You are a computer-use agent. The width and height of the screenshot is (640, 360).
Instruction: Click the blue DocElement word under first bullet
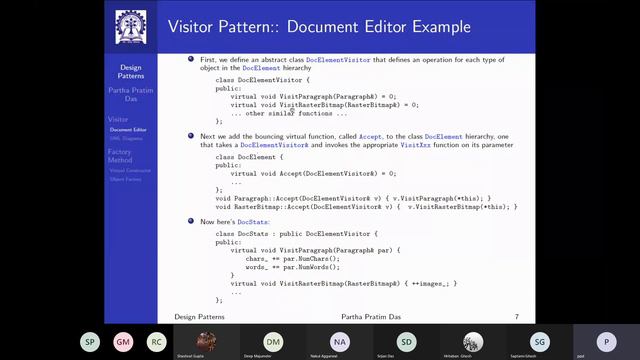[x=261, y=68]
